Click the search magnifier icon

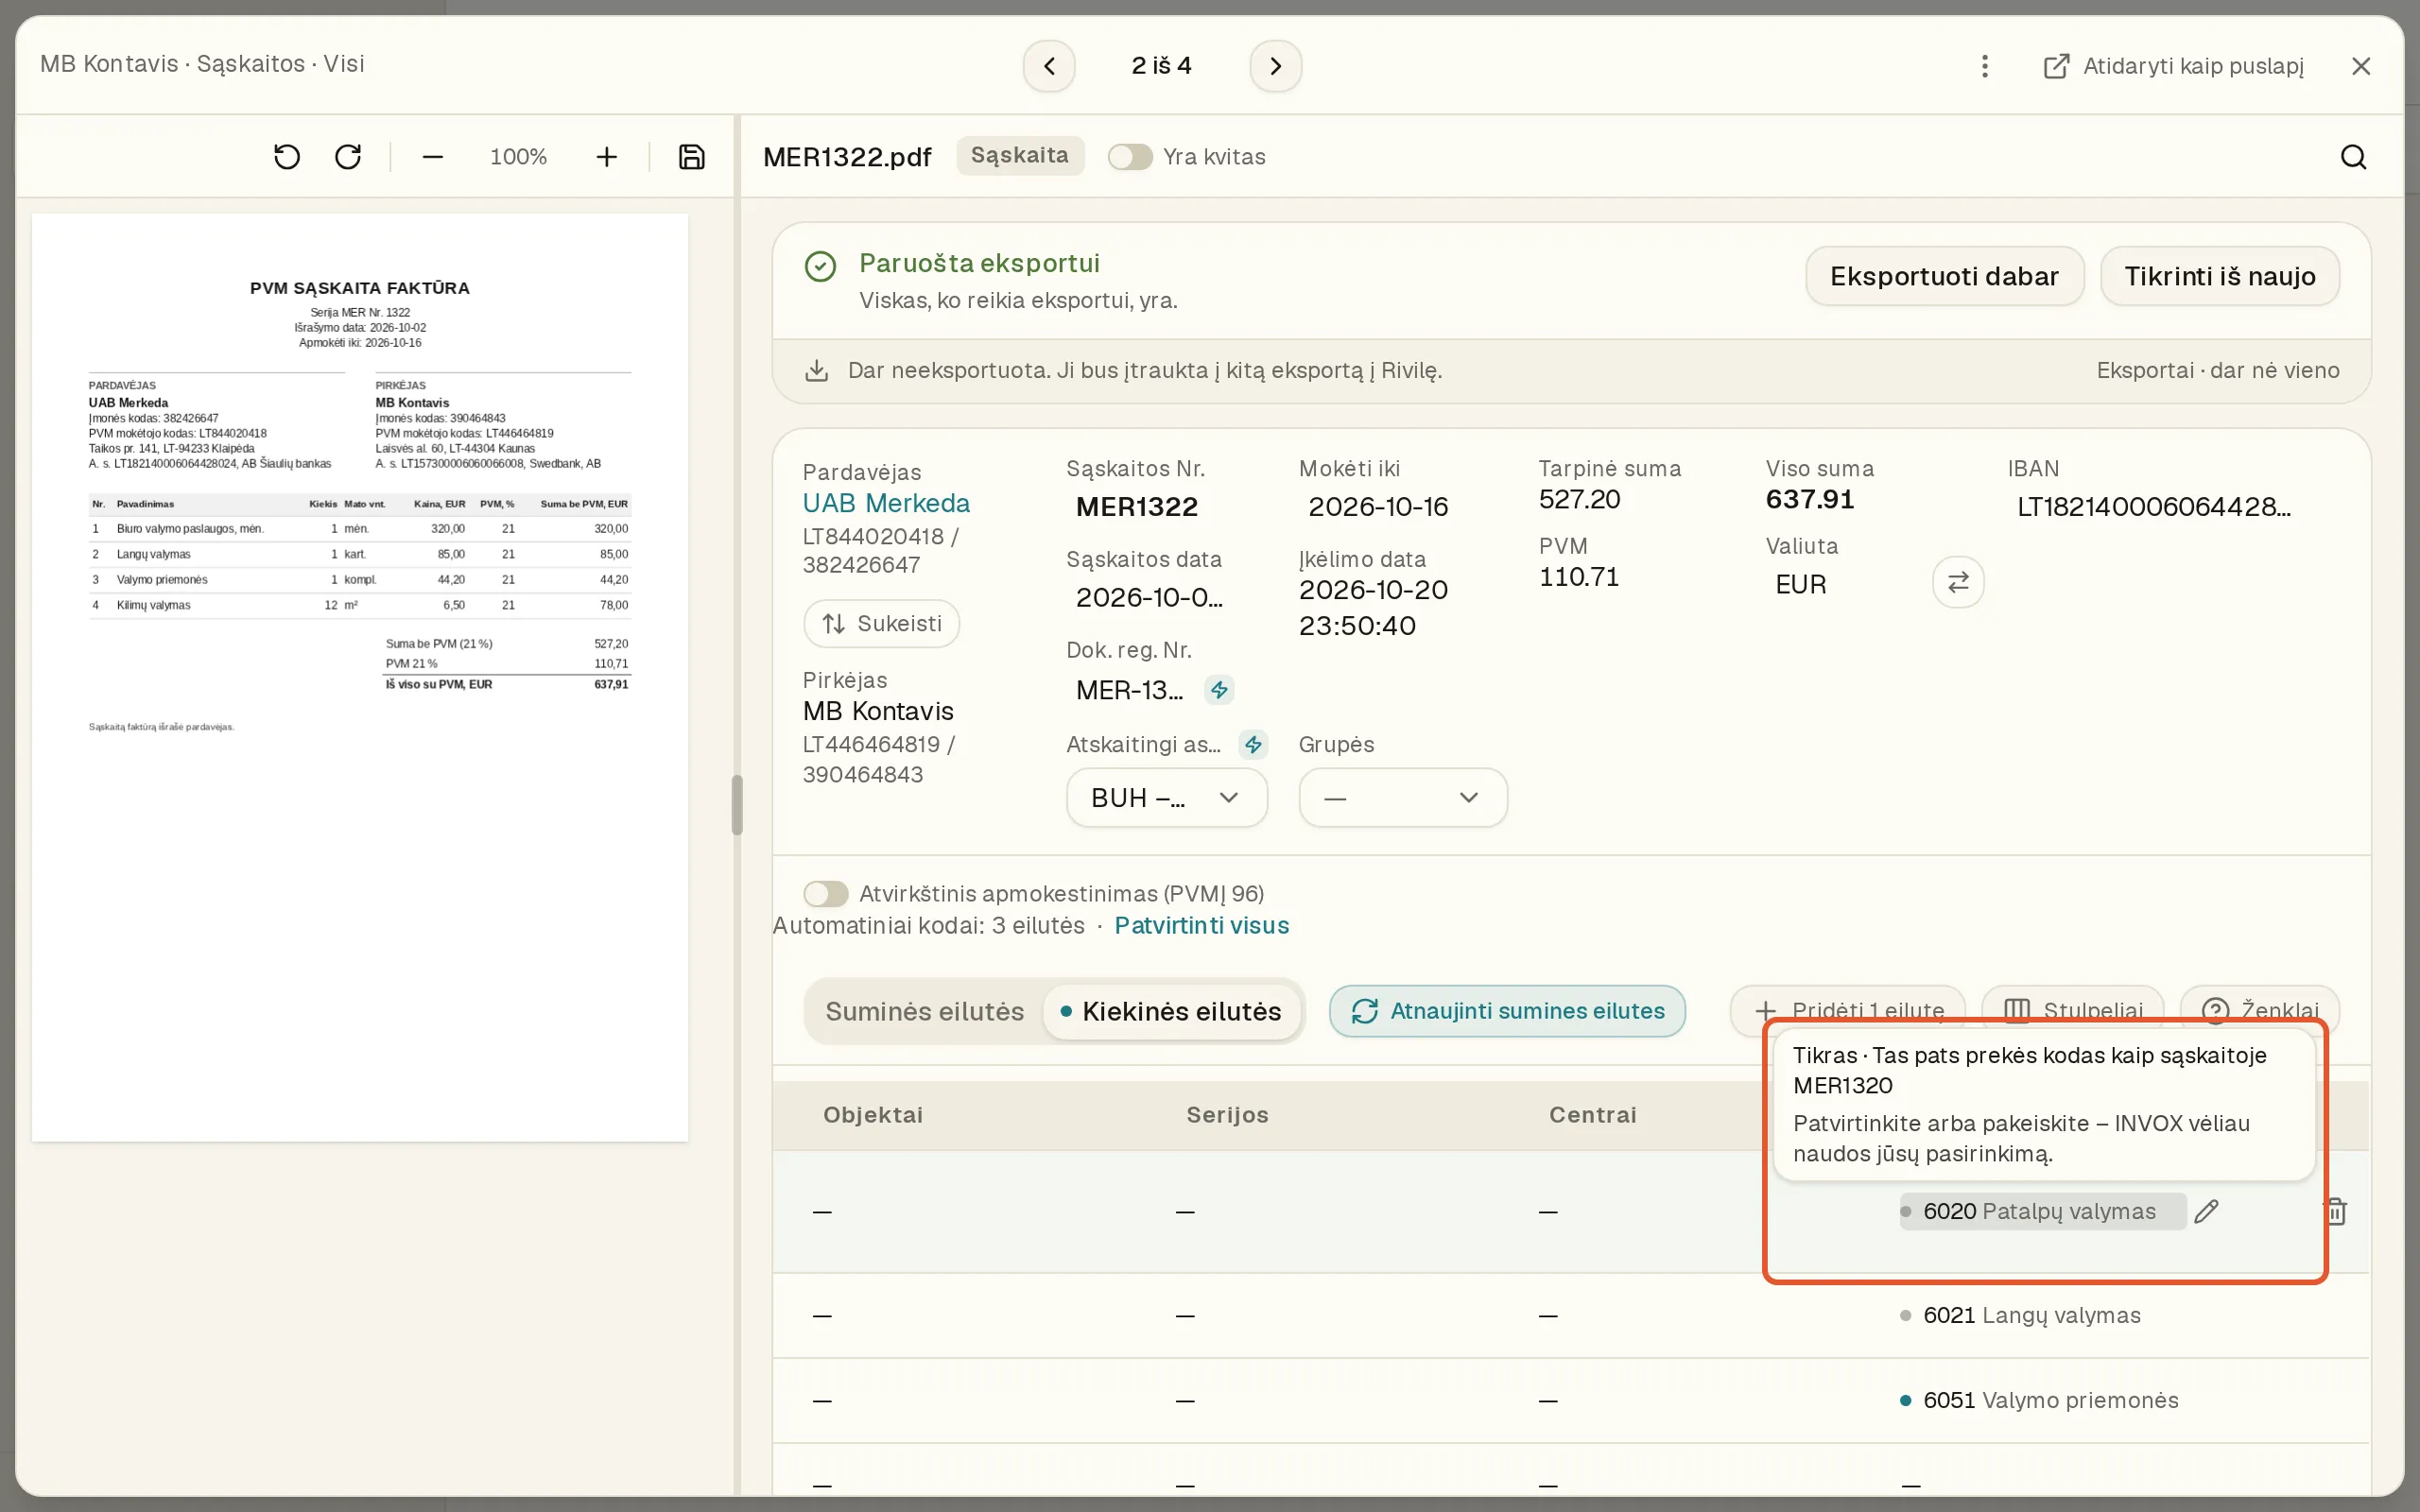tap(2353, 157)
